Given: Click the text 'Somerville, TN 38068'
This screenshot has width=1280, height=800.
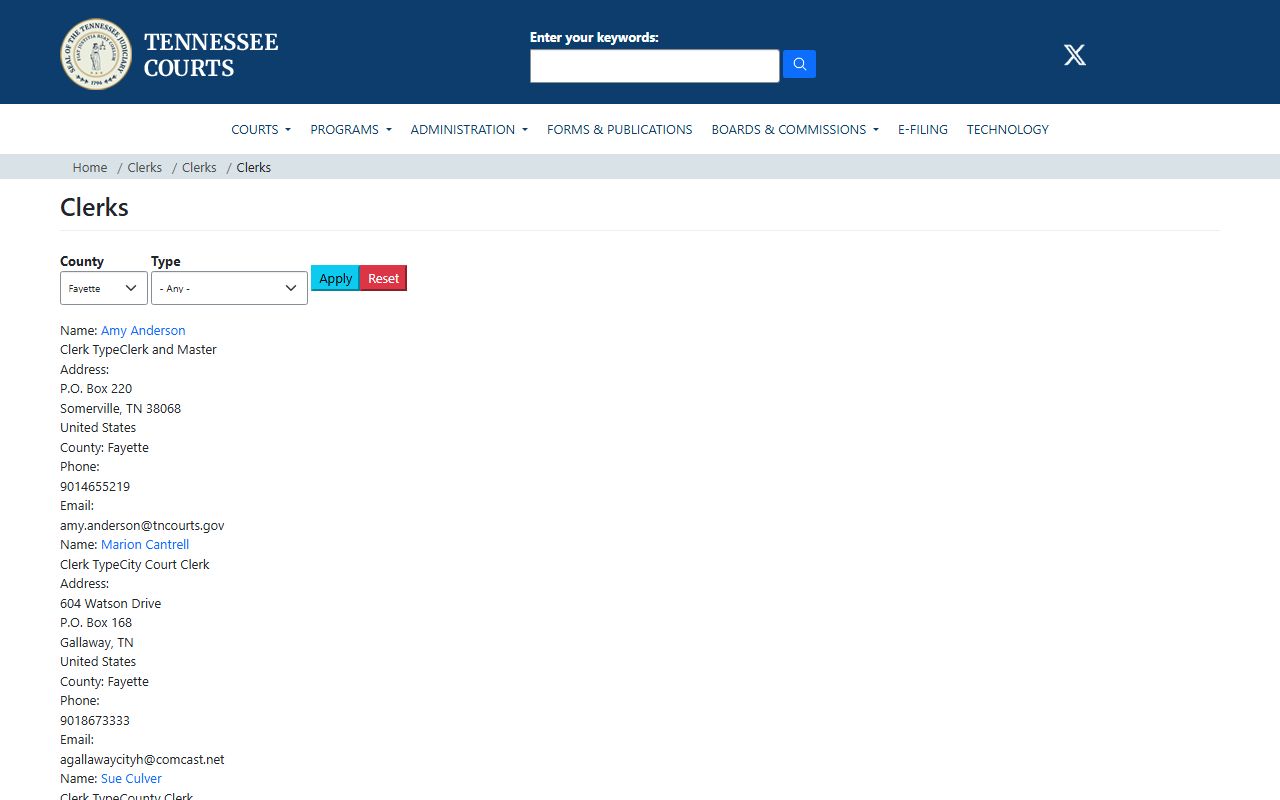Looking at the screenshot, I should (120, 408).
